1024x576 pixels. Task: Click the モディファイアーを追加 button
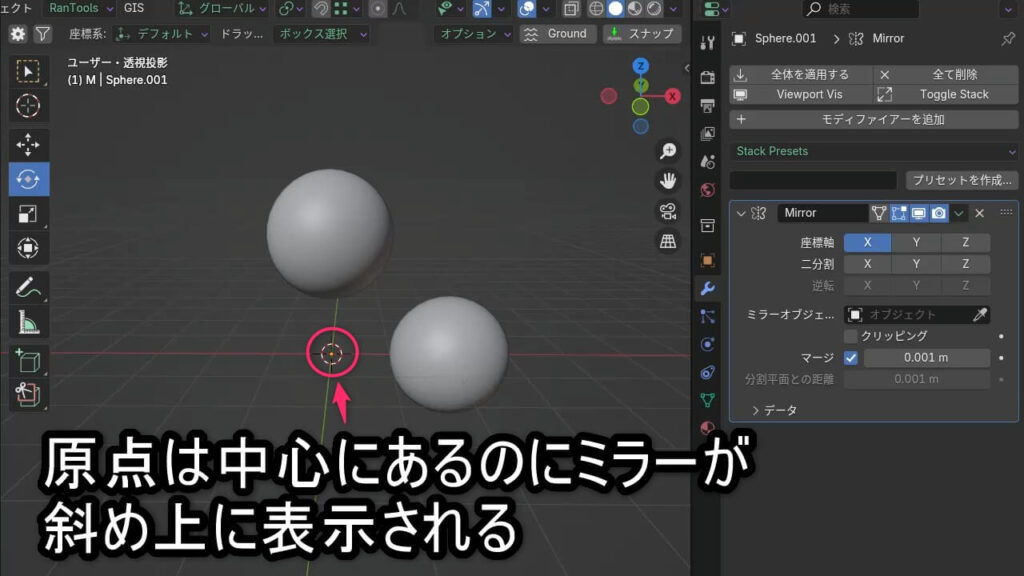(874, 119)
